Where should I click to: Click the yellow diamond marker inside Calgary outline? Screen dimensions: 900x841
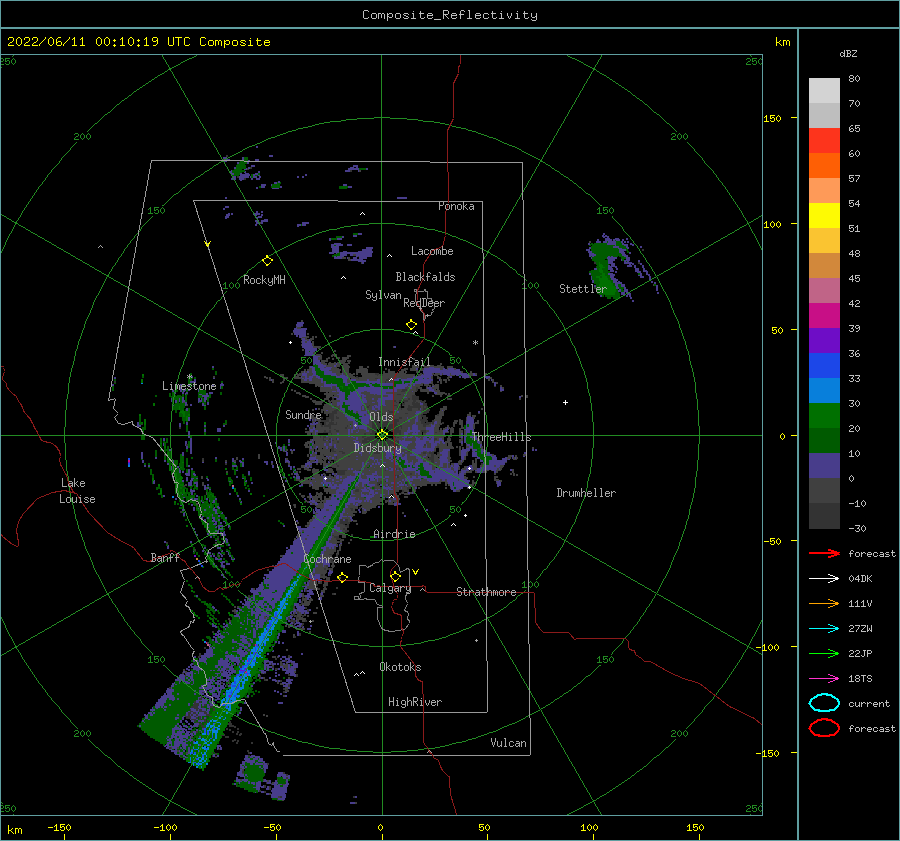(x=395, y=576)
